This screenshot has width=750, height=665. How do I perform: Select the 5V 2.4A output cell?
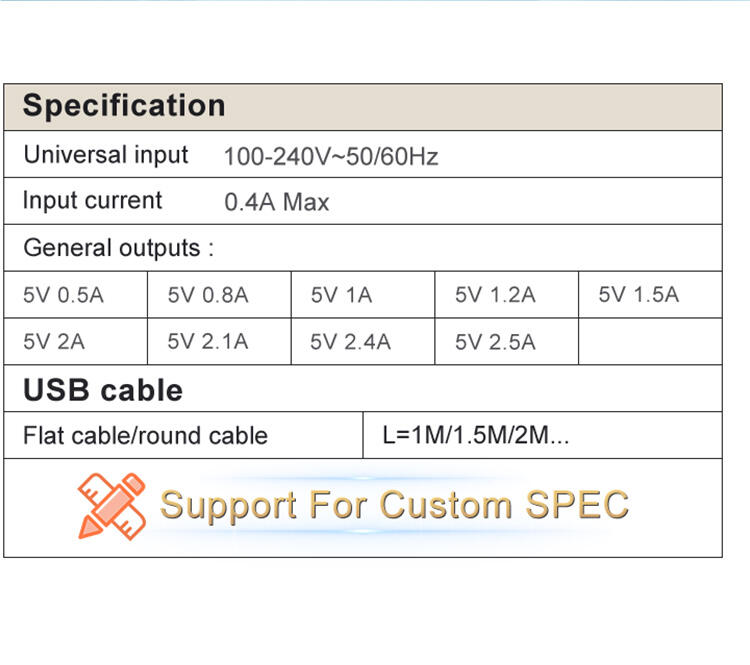pos(363,342)
